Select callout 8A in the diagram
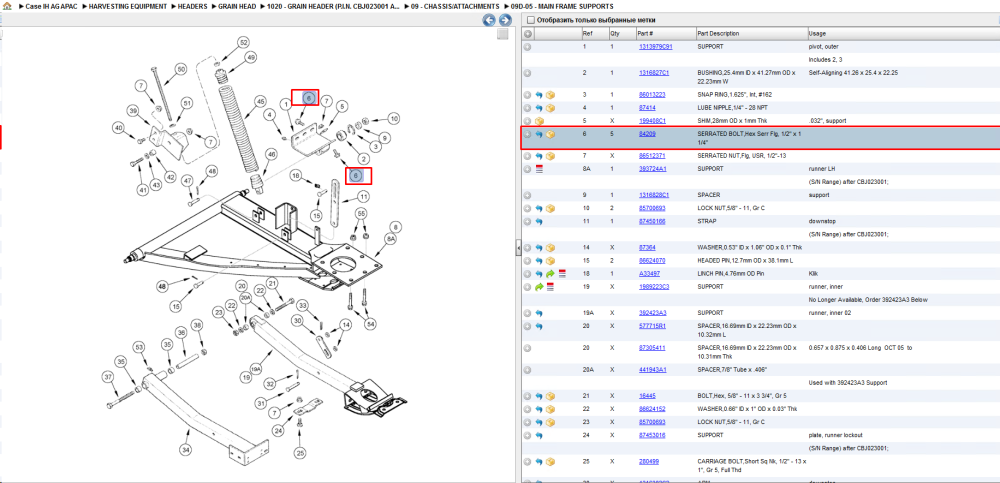Screen dimensions: 1000x483 [x=391, y=238]
